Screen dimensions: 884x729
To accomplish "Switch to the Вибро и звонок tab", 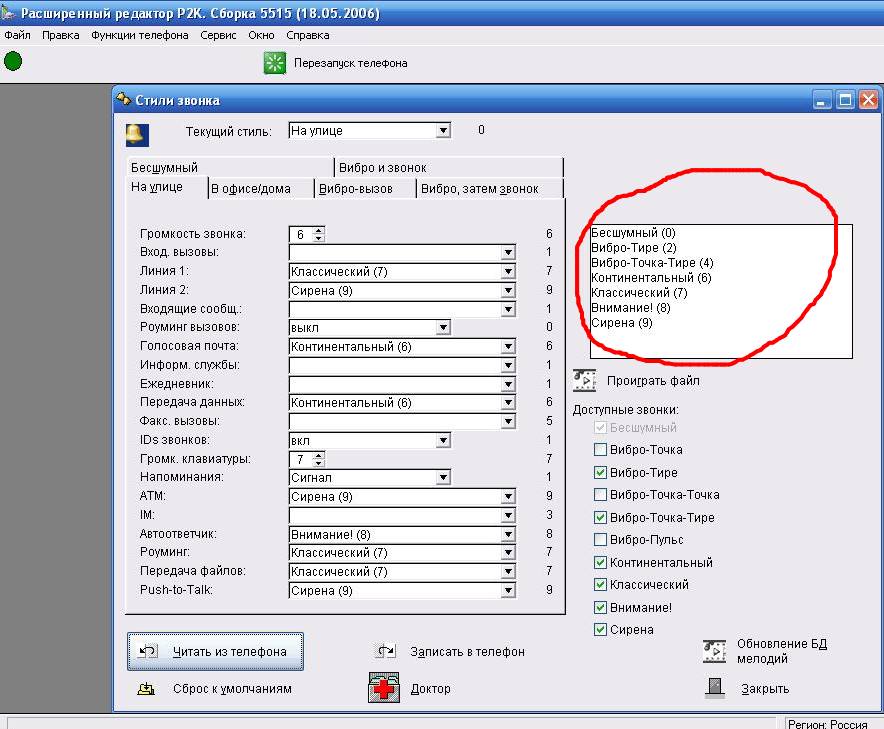I will 448,167.
